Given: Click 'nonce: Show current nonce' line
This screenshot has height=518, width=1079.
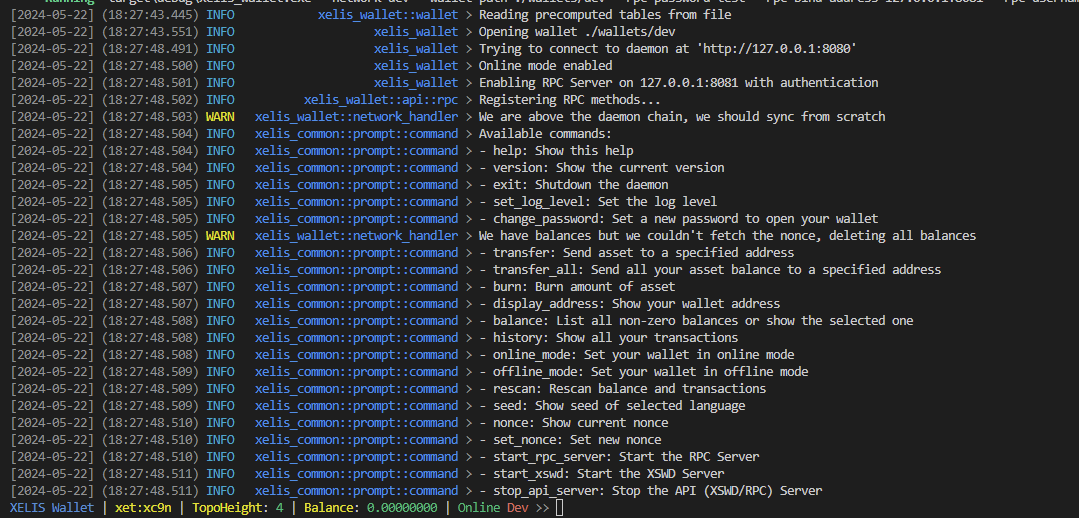Looking at the screenshot, I should point(573,422).
